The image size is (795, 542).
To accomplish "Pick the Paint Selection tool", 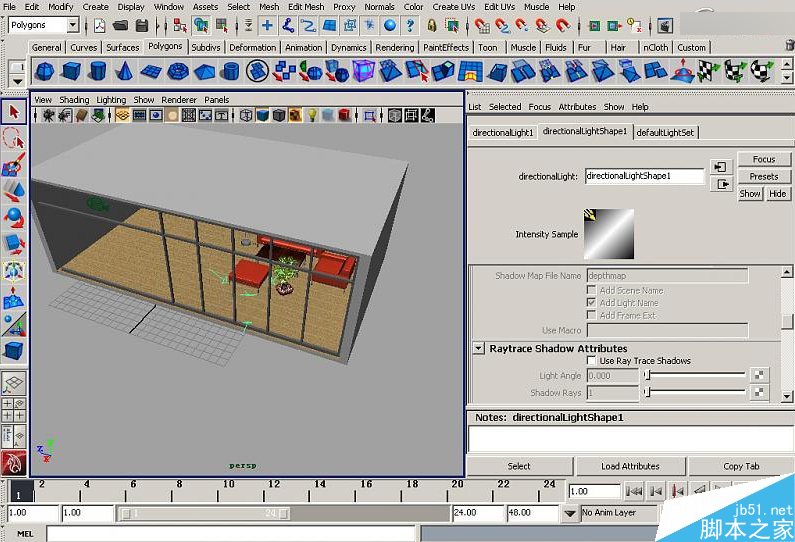I will 13,164.
